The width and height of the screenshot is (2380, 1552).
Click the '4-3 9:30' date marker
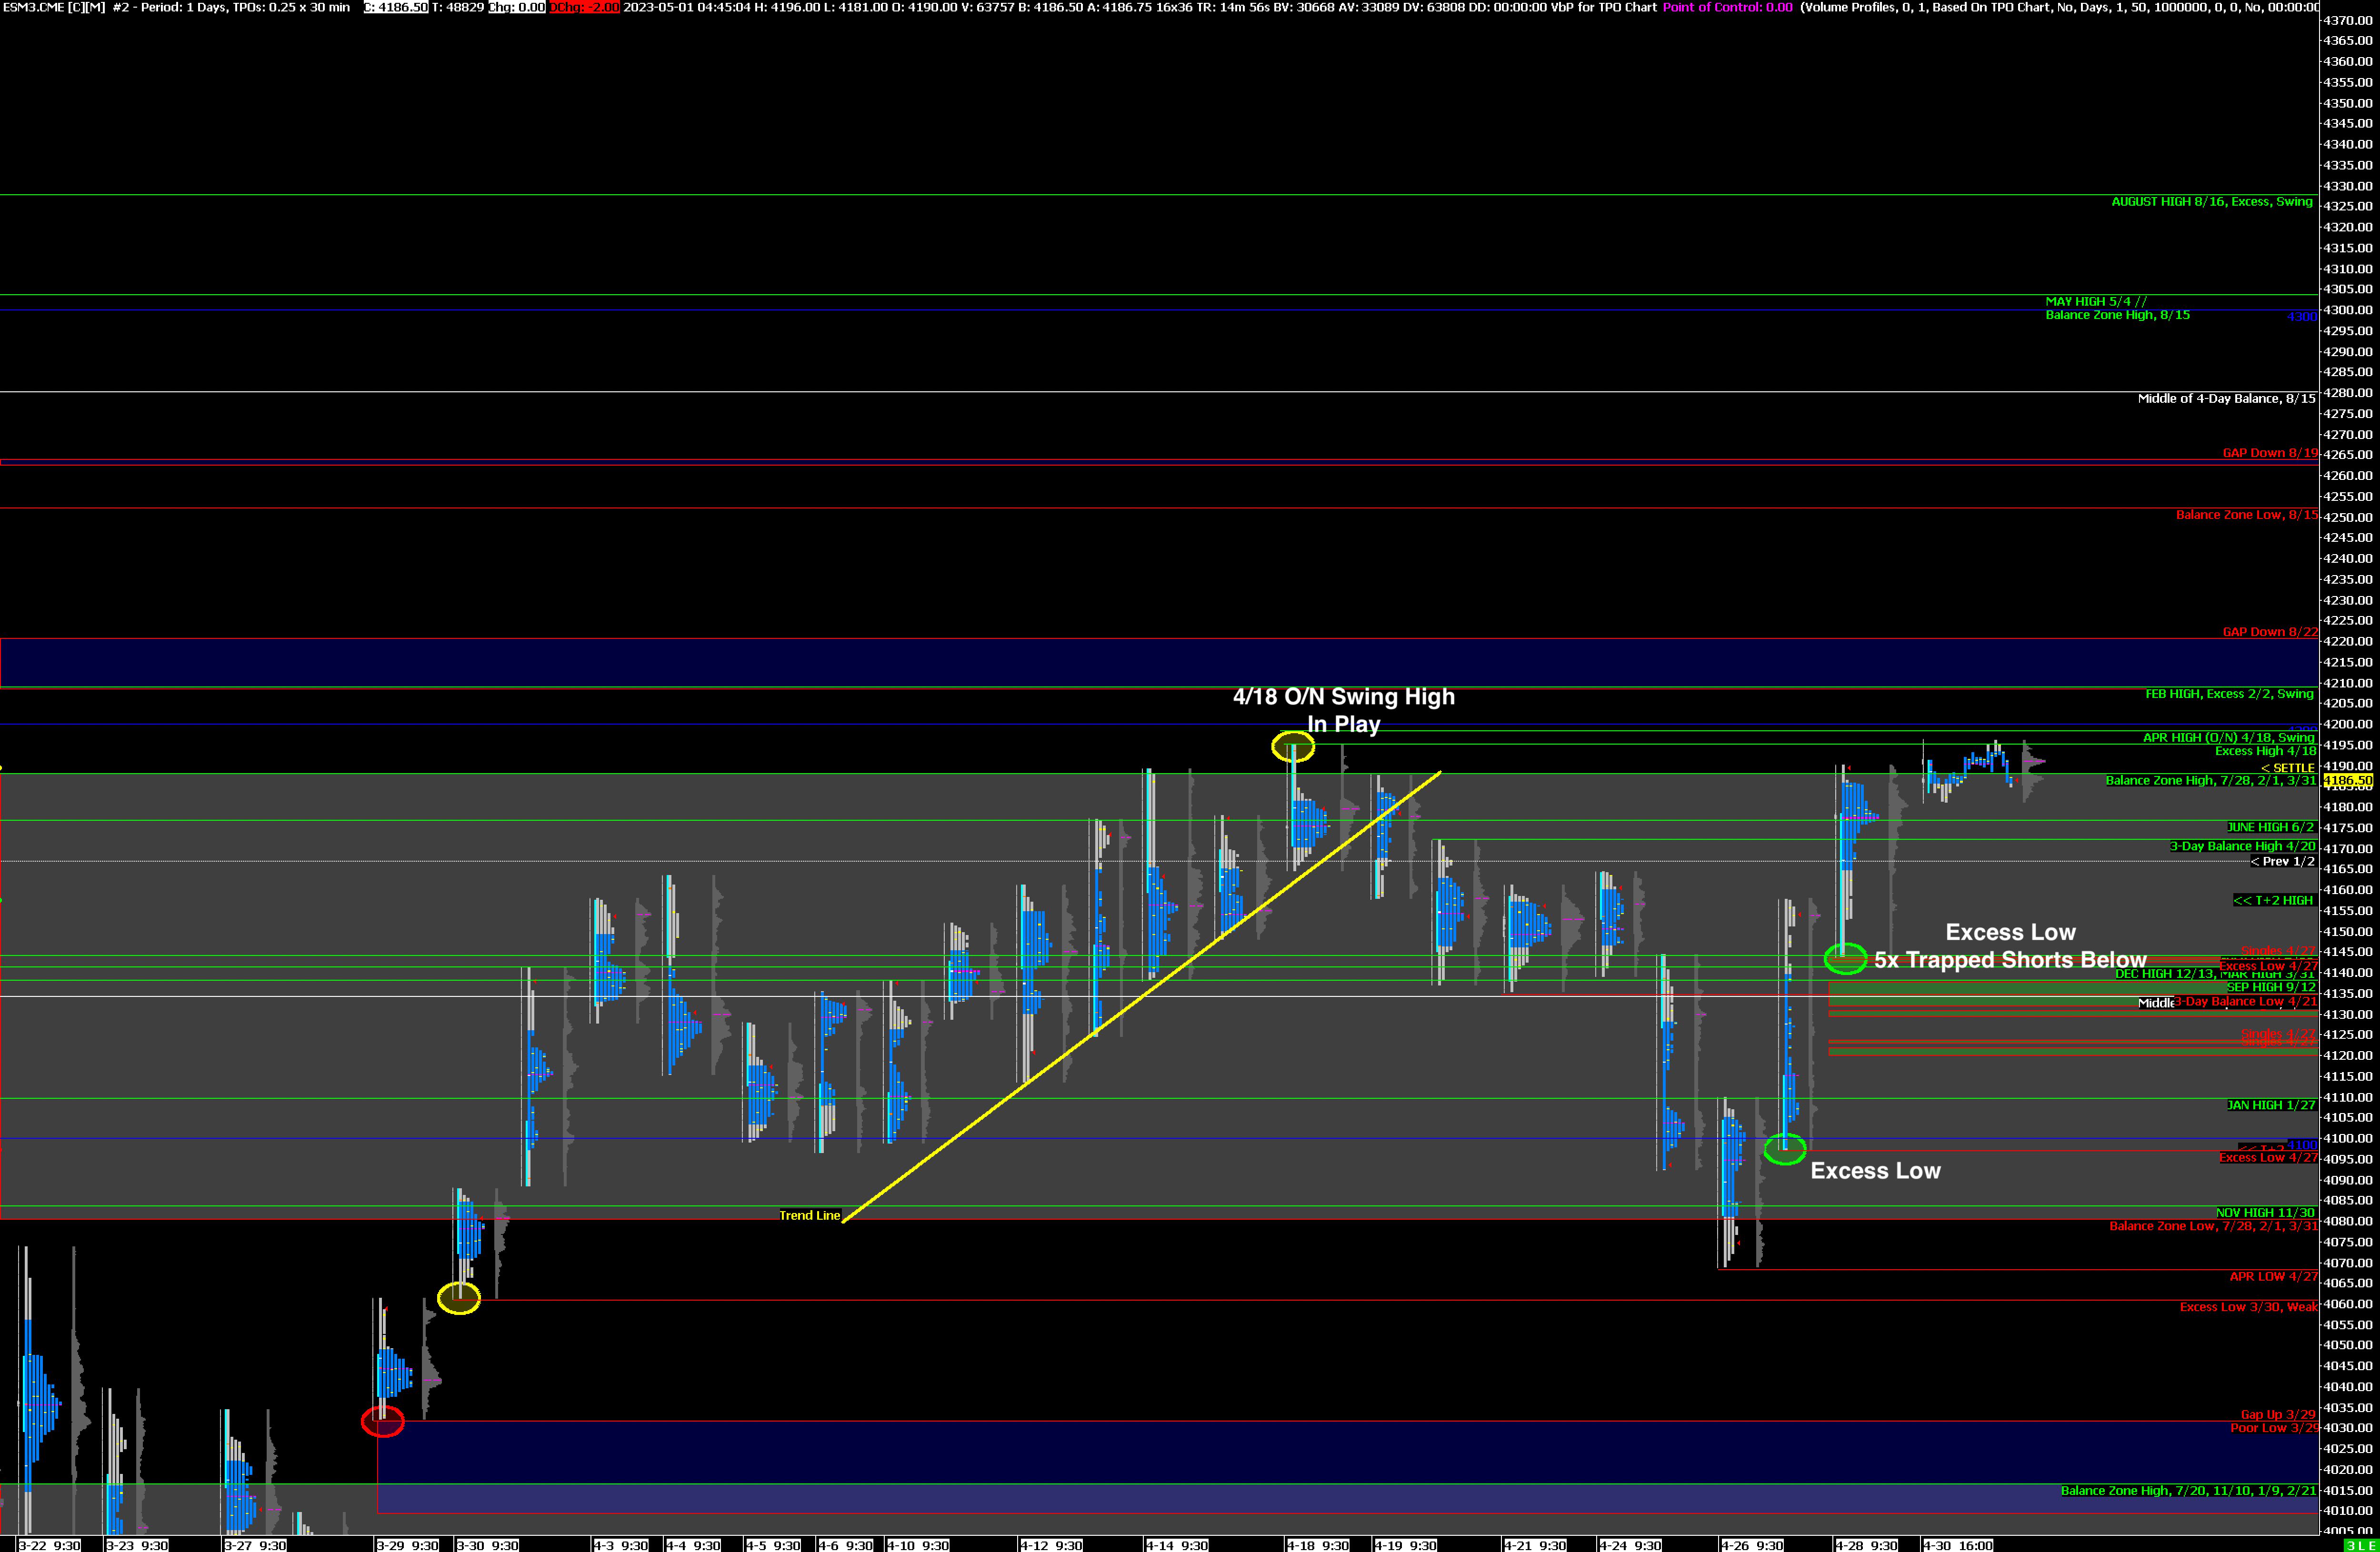620,1545
